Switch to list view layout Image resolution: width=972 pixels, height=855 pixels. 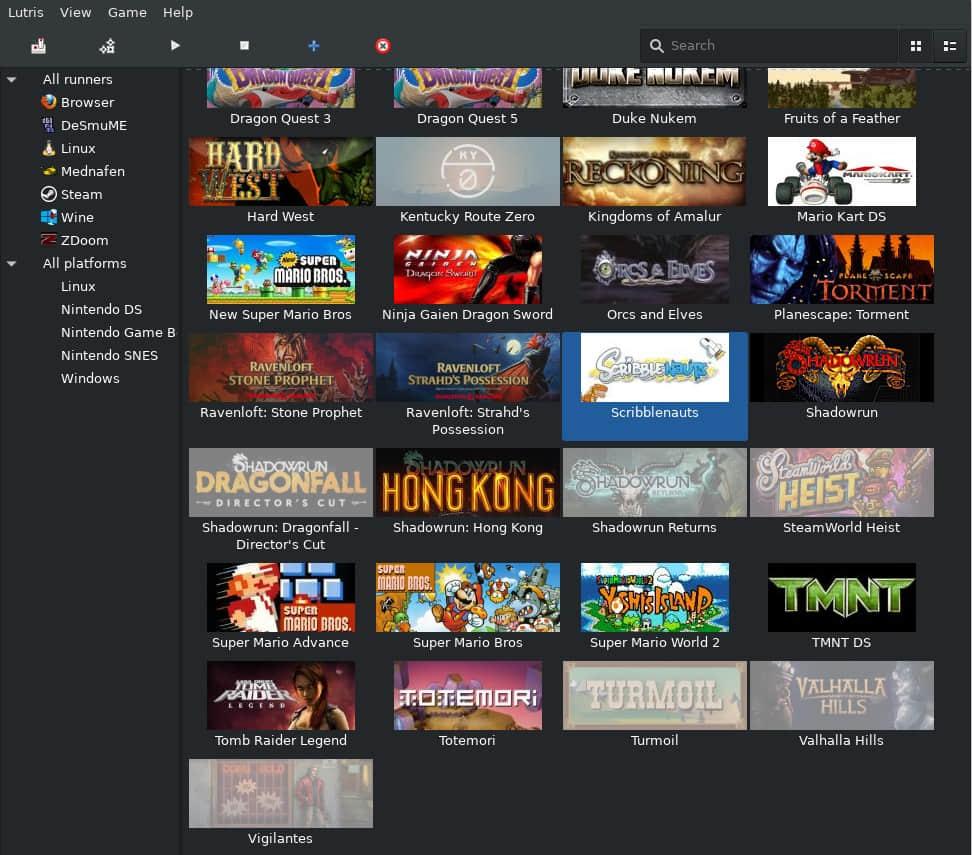948,45
